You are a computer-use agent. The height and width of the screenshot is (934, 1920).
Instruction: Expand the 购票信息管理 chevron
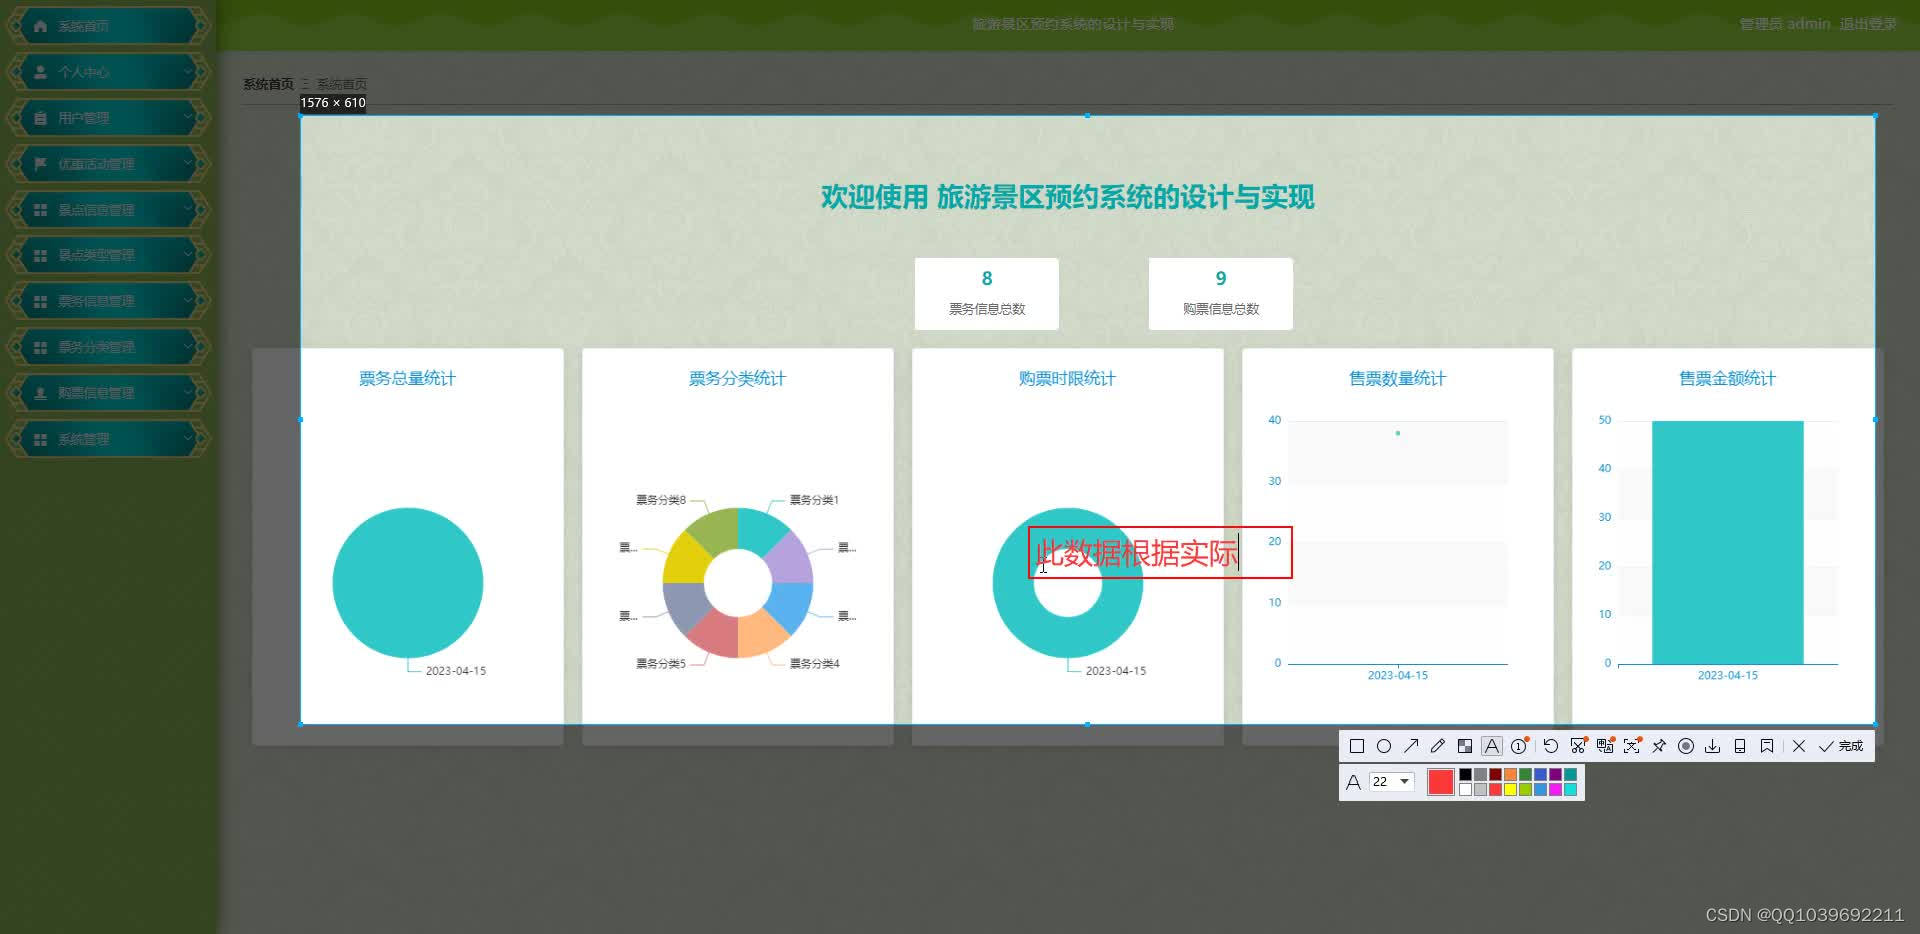coord(187,393)
